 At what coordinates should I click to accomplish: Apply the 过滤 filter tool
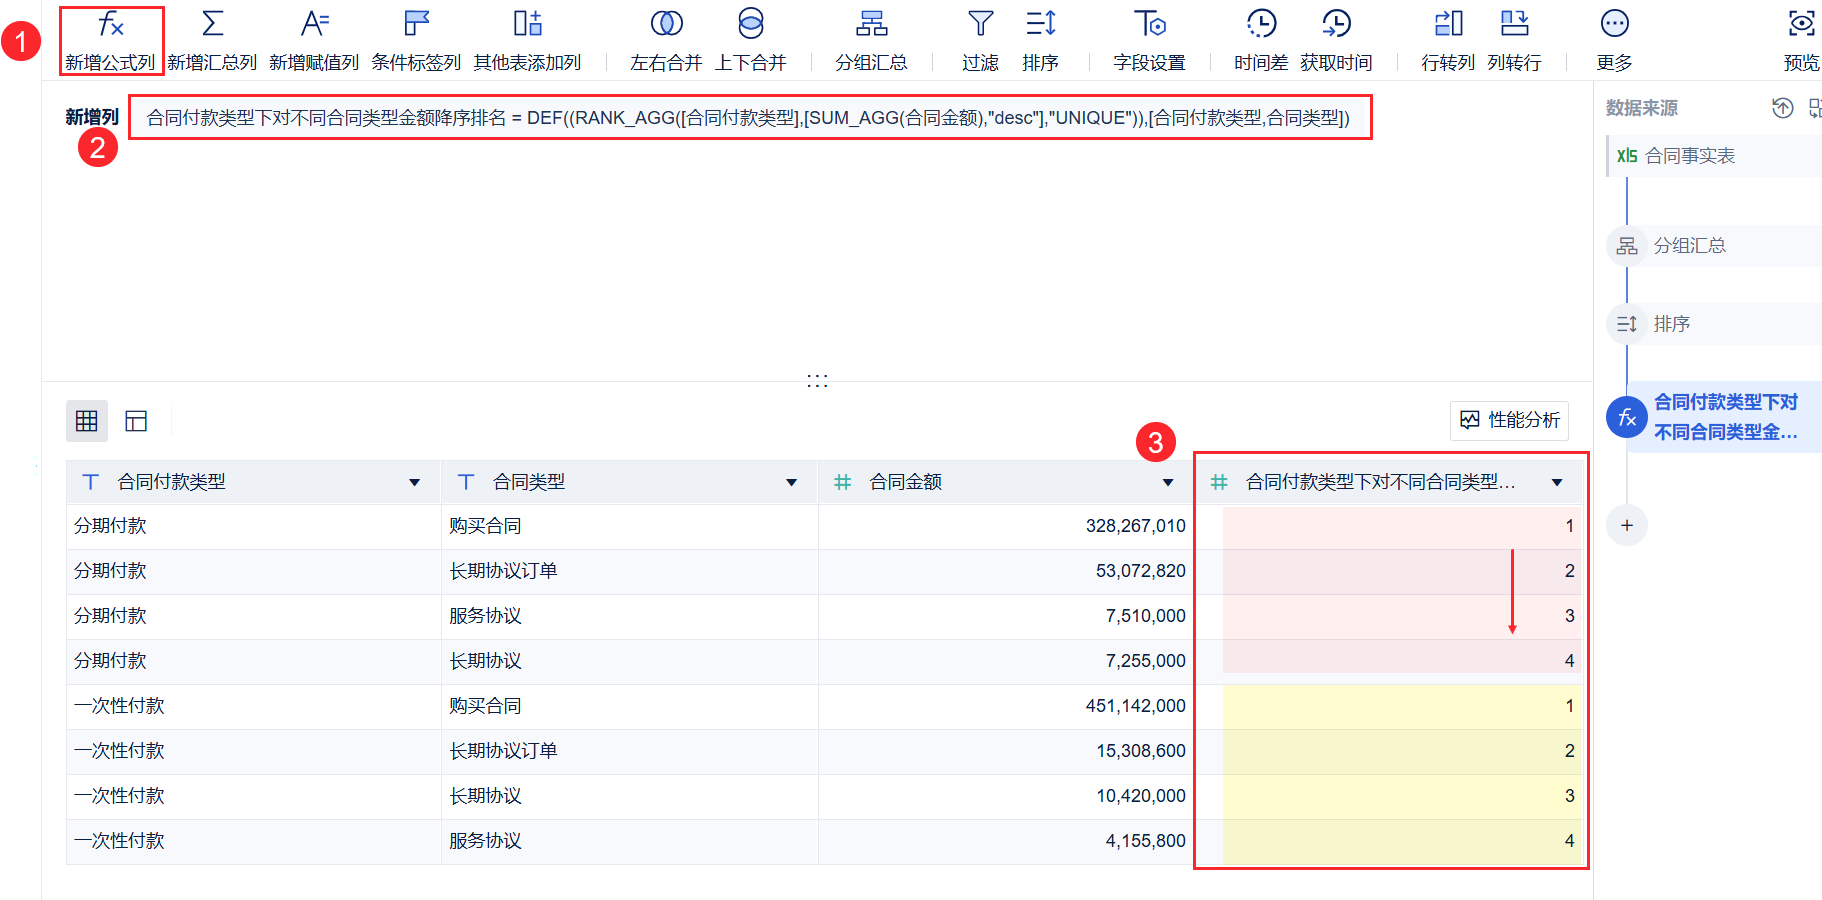coord(980,40)
